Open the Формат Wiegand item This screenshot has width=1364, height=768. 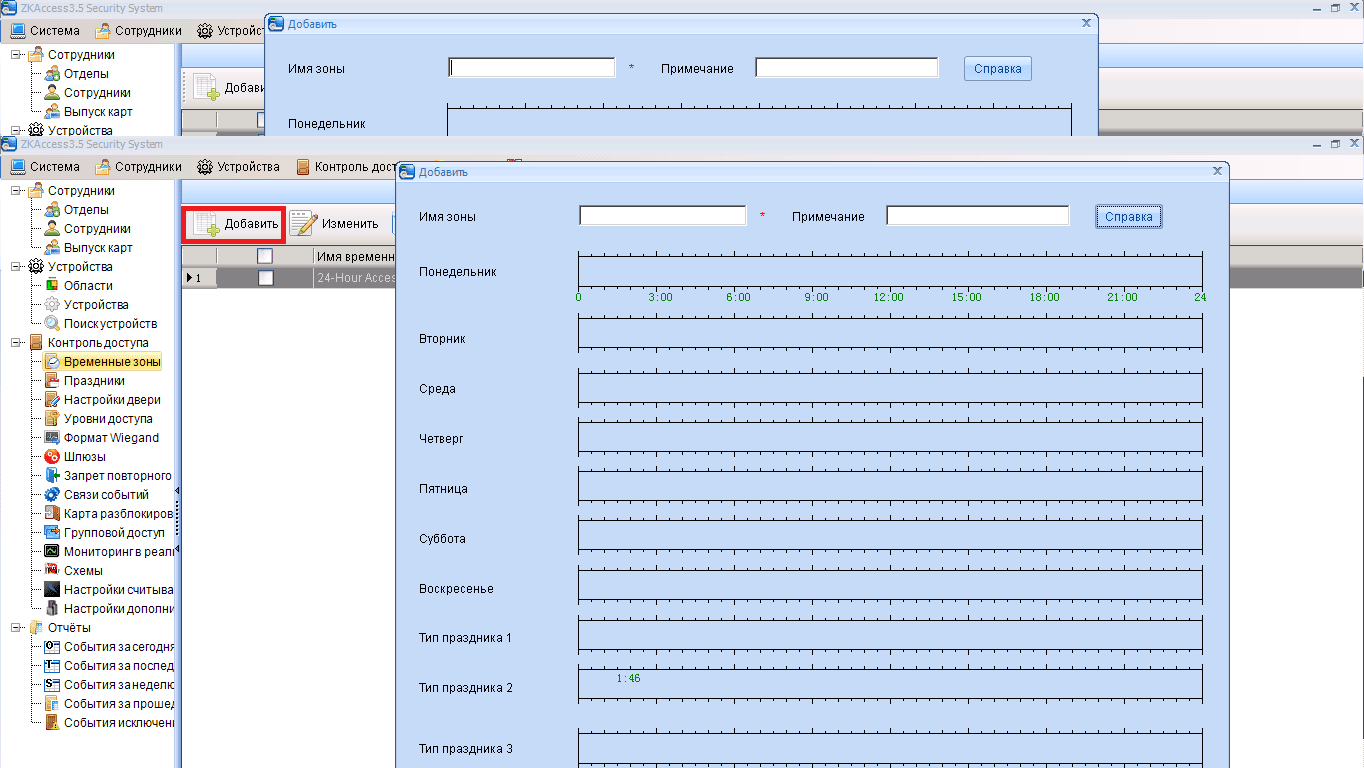pos(111,438)
